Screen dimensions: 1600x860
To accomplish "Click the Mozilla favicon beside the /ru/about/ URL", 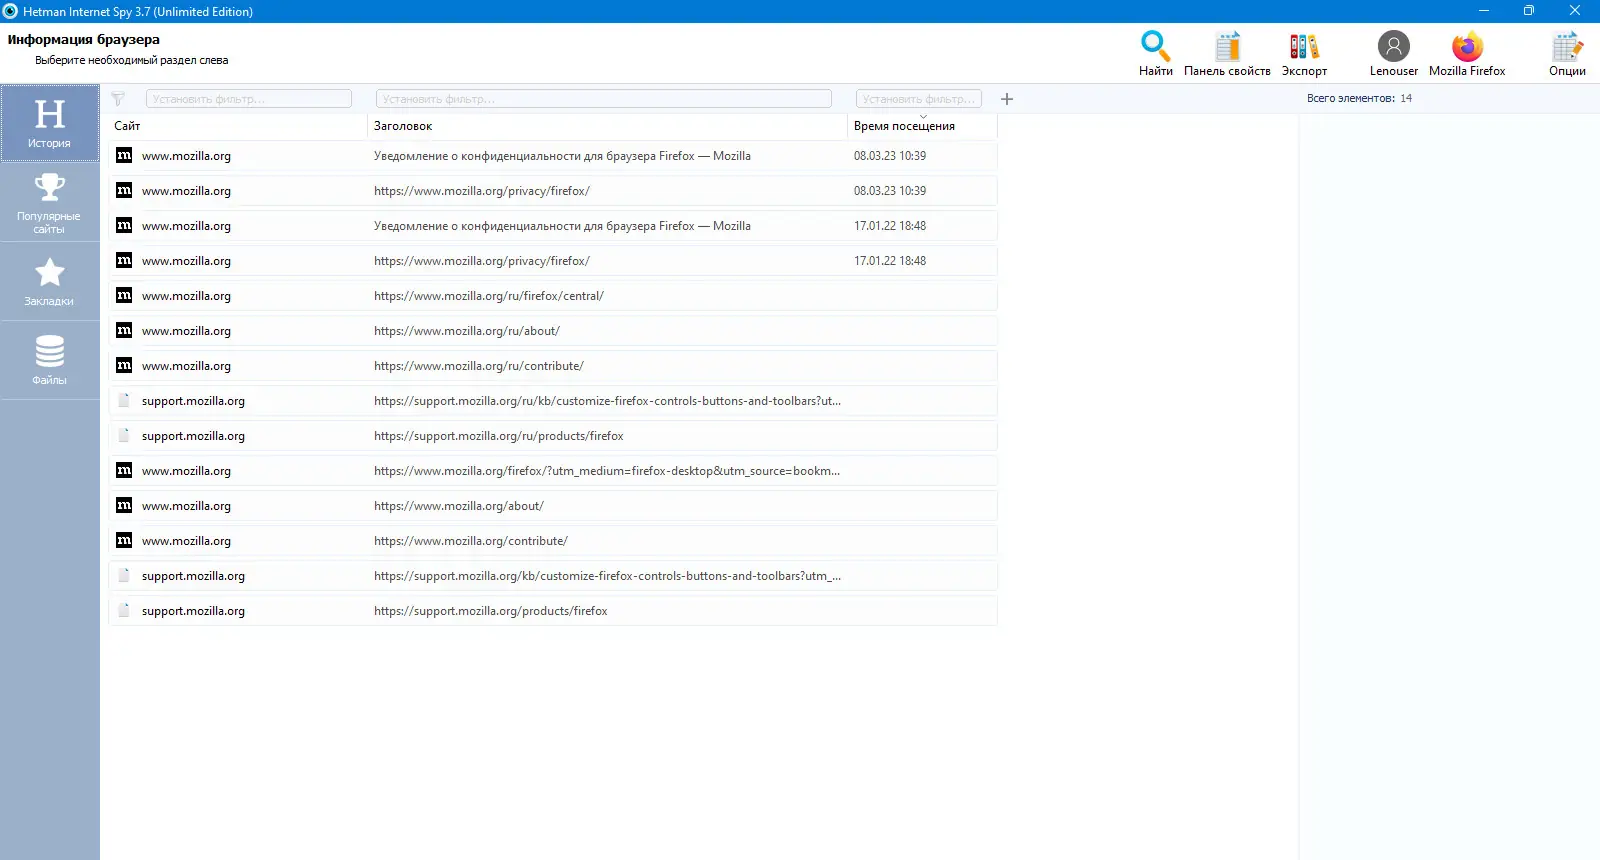I will point(124,330).
